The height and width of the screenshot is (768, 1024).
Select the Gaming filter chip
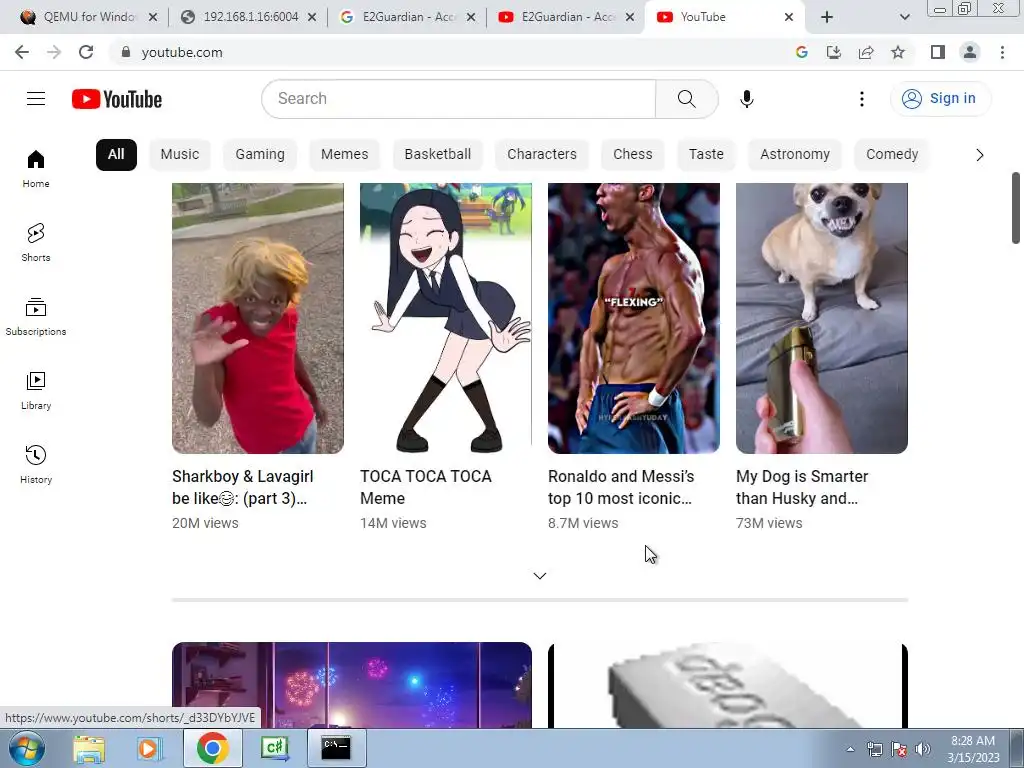(x=260, y=155)
